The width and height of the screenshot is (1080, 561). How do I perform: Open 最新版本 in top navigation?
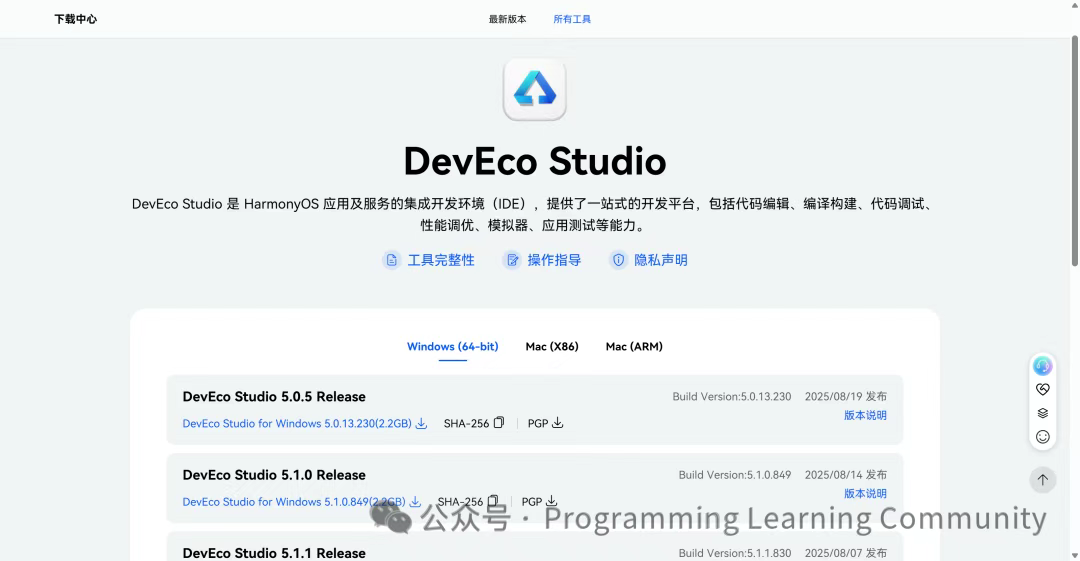(508, 19)
